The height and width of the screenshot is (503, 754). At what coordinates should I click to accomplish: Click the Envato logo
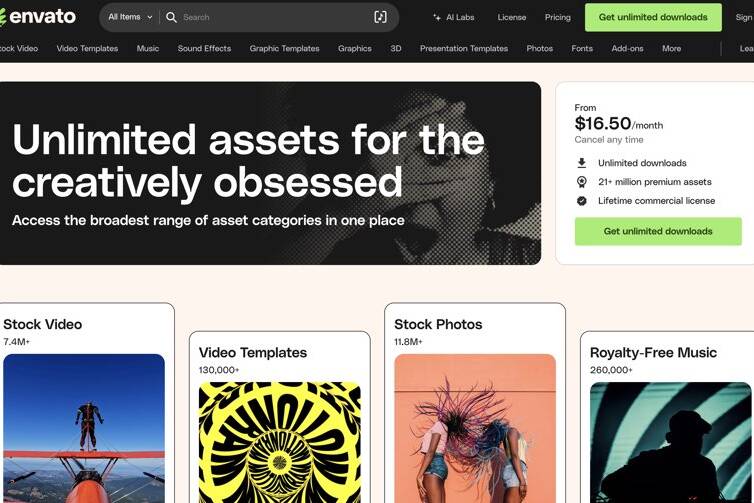click(38, 17)
